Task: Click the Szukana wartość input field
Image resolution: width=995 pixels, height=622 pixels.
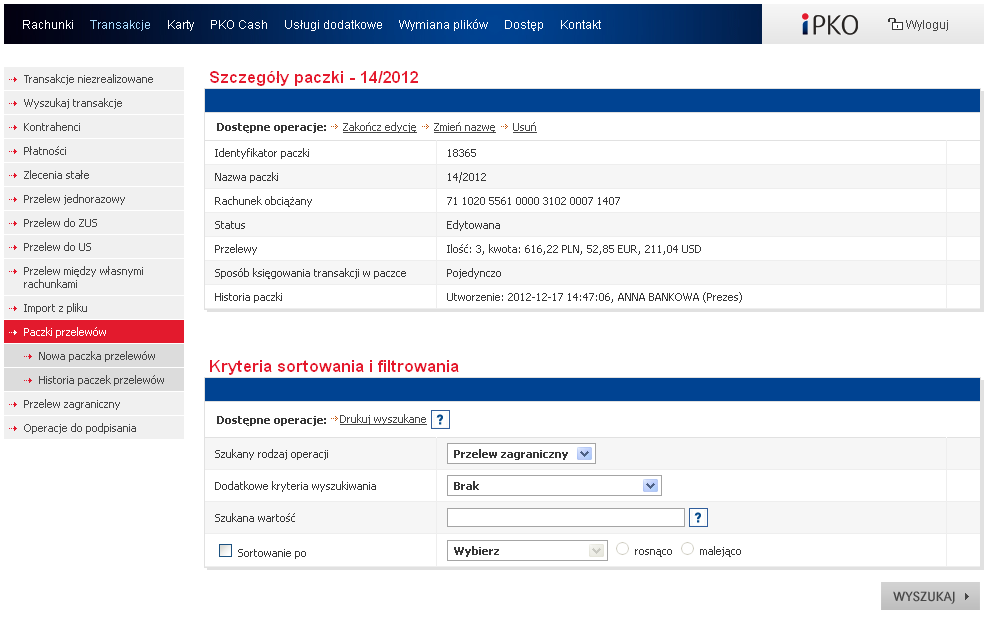Action: click(x=566, y=517)
